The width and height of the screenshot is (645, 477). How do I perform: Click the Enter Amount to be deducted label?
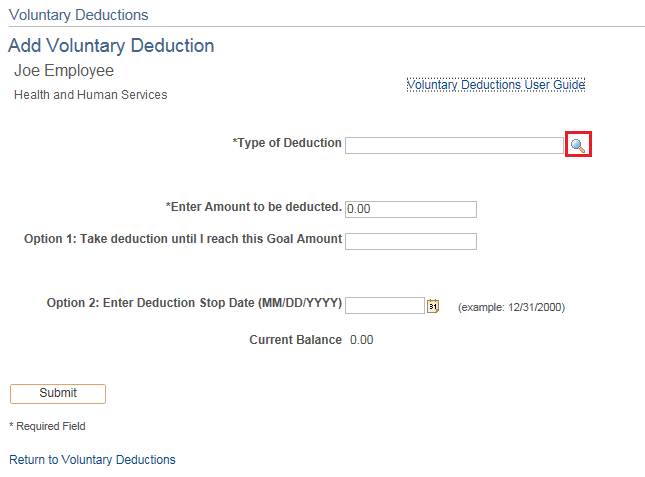pos(253,207)
